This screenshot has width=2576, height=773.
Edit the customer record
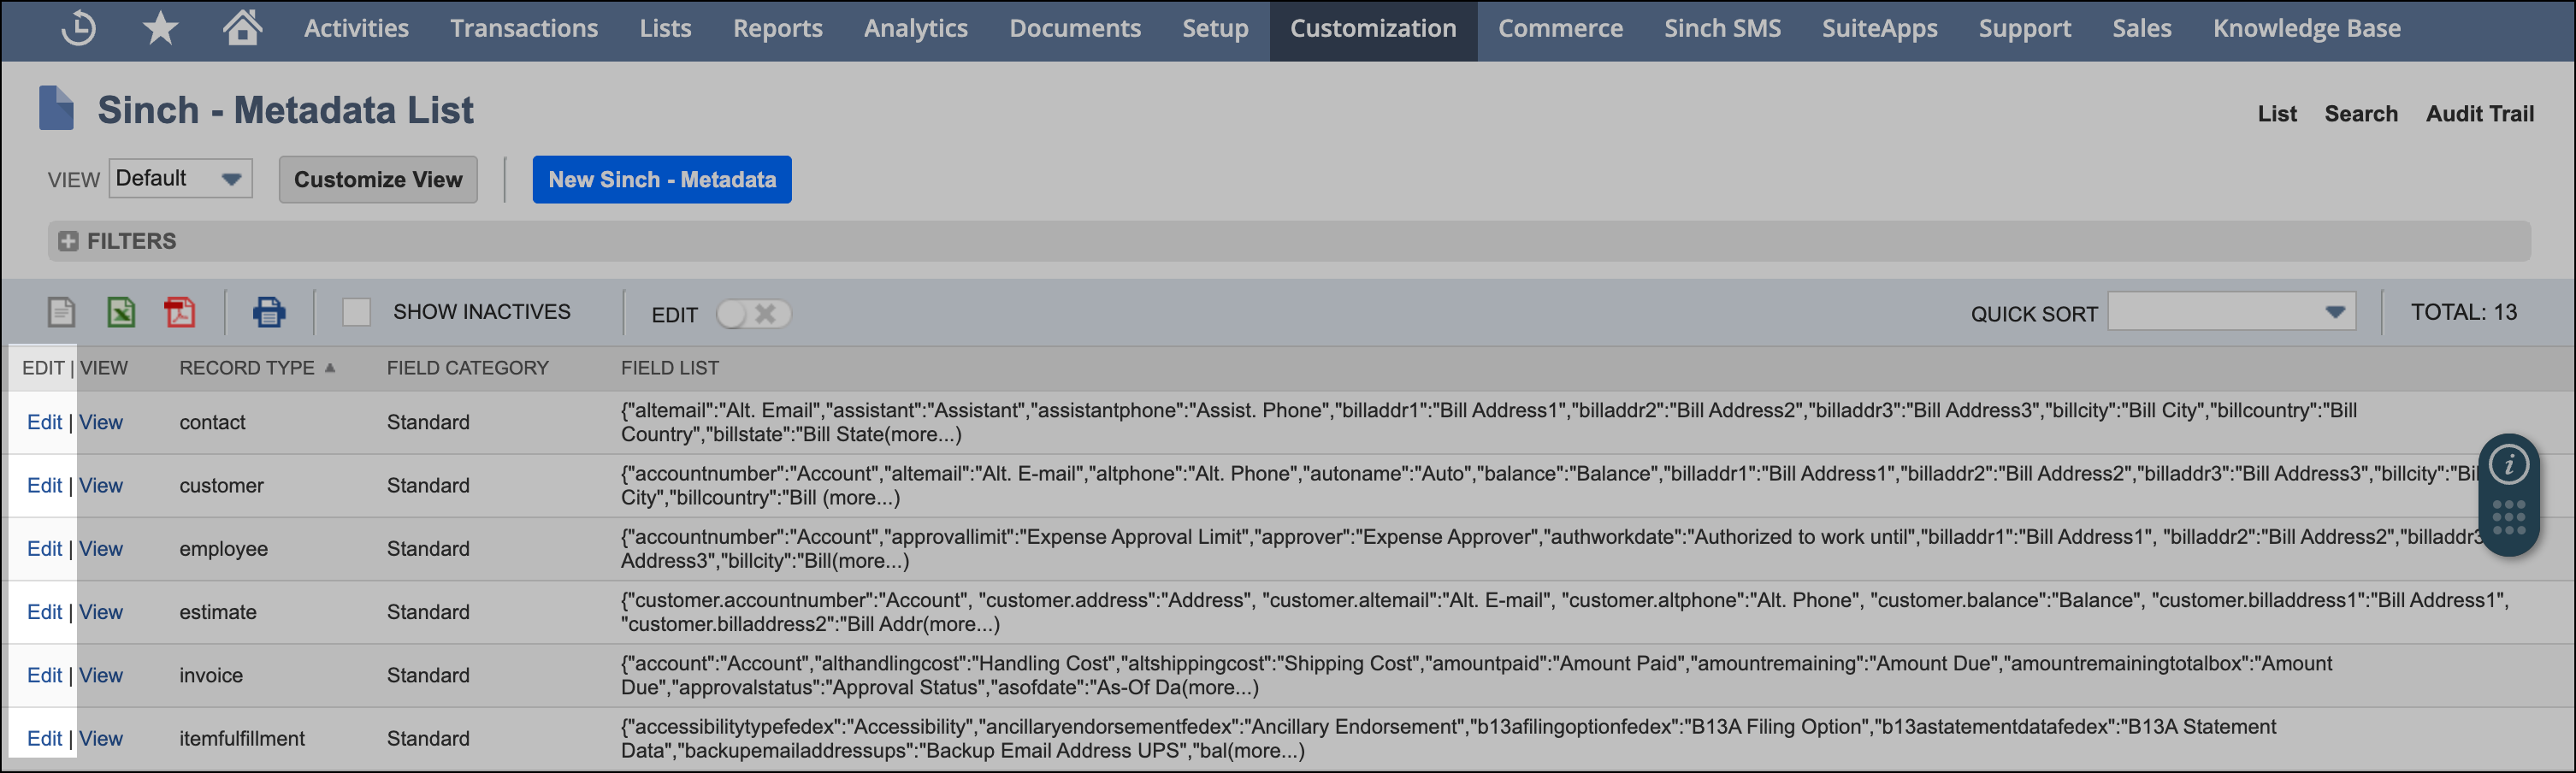[x=44, y=485]
